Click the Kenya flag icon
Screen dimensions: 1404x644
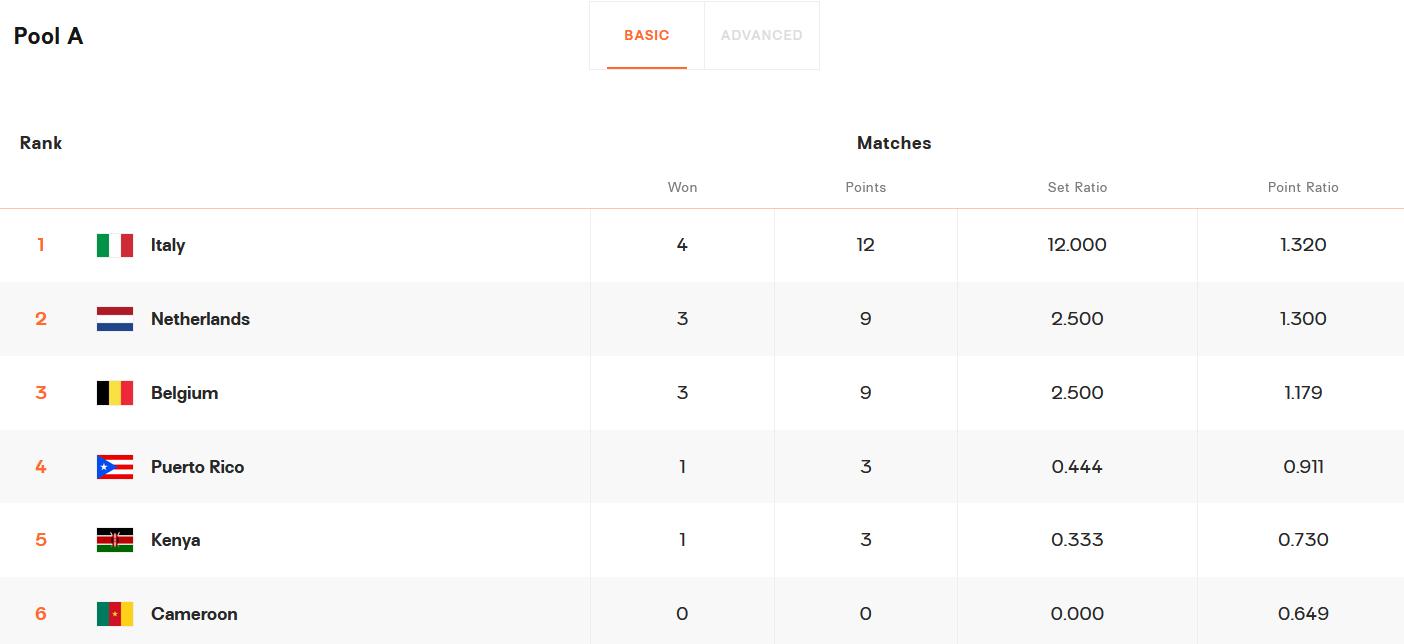click(x=115, y=540)
